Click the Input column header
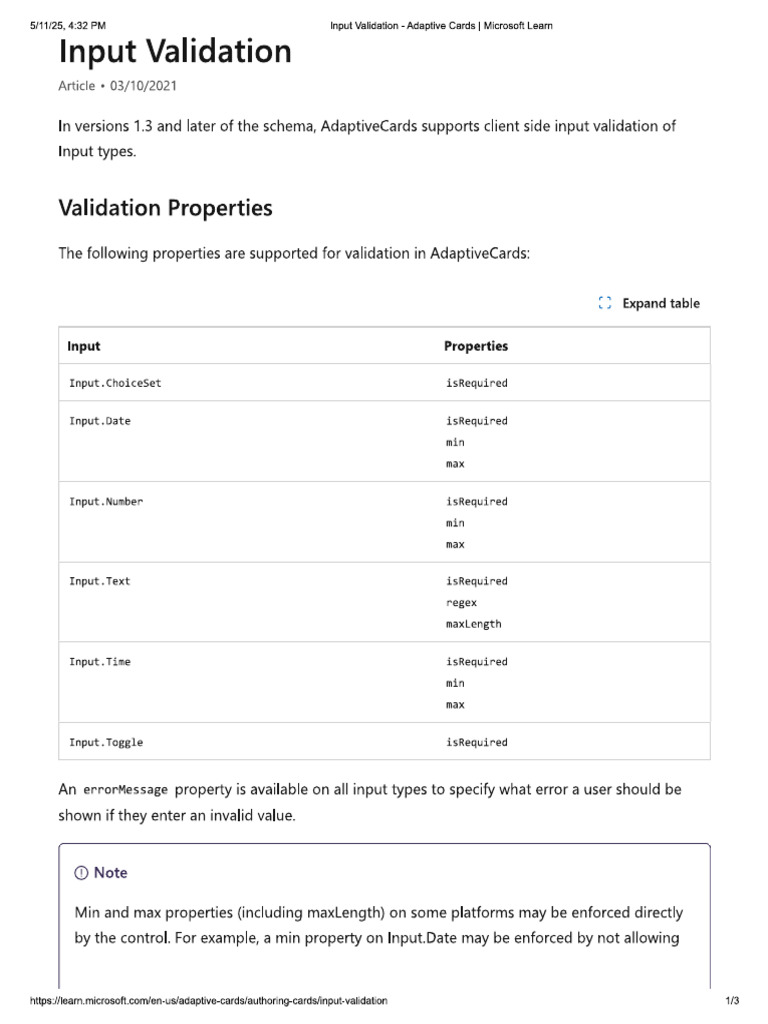The height and width of the screenshot is (1024, 768). 84,346
